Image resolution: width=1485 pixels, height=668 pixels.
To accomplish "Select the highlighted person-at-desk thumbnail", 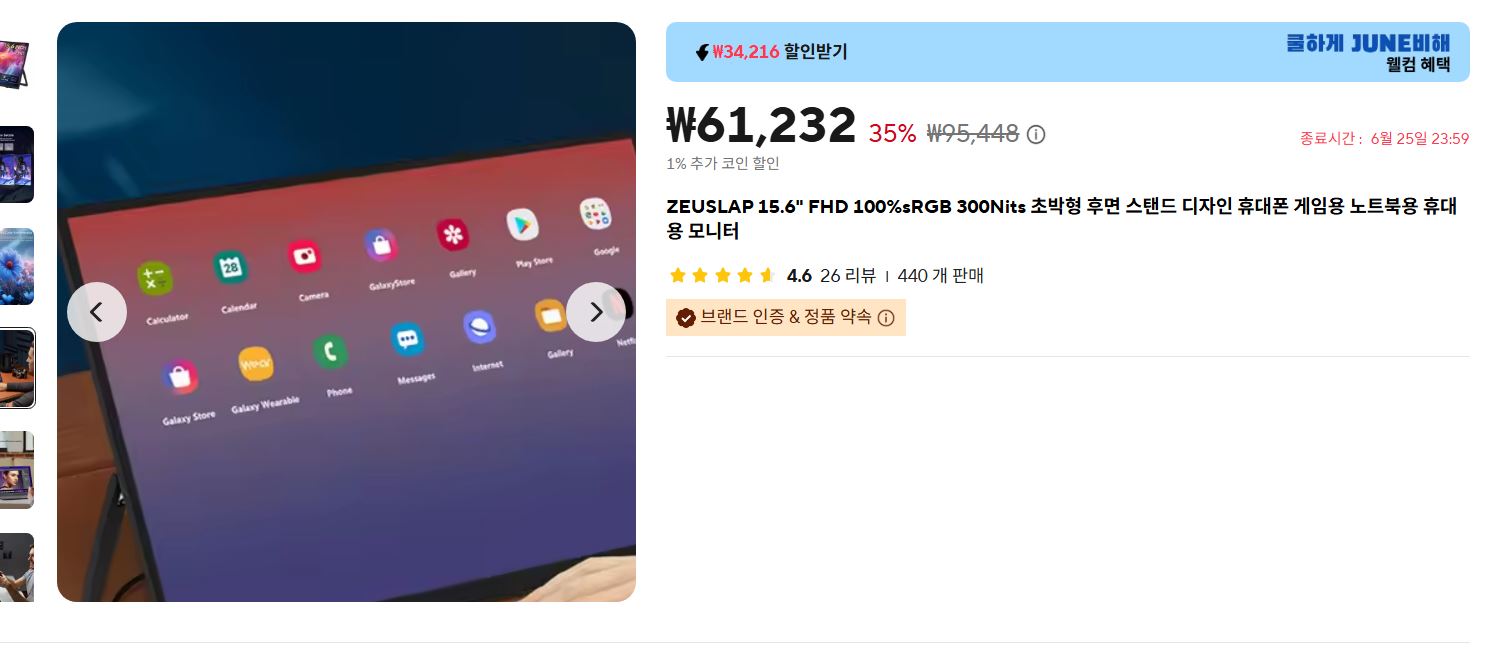I will 17,368.
